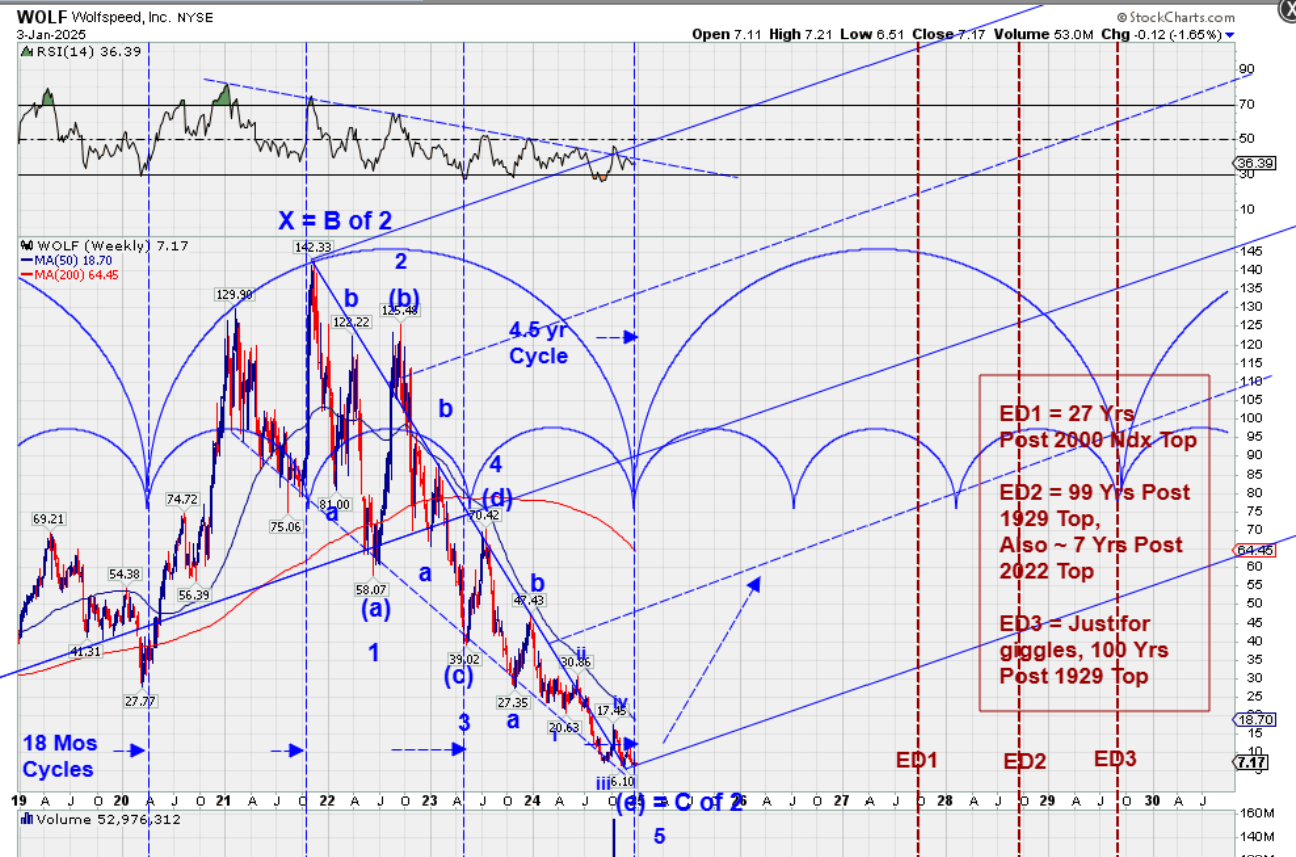The image size is (1296, 857).
Task: Click the bar icon beside the Volume label
Action: click(x=27, y=820)
